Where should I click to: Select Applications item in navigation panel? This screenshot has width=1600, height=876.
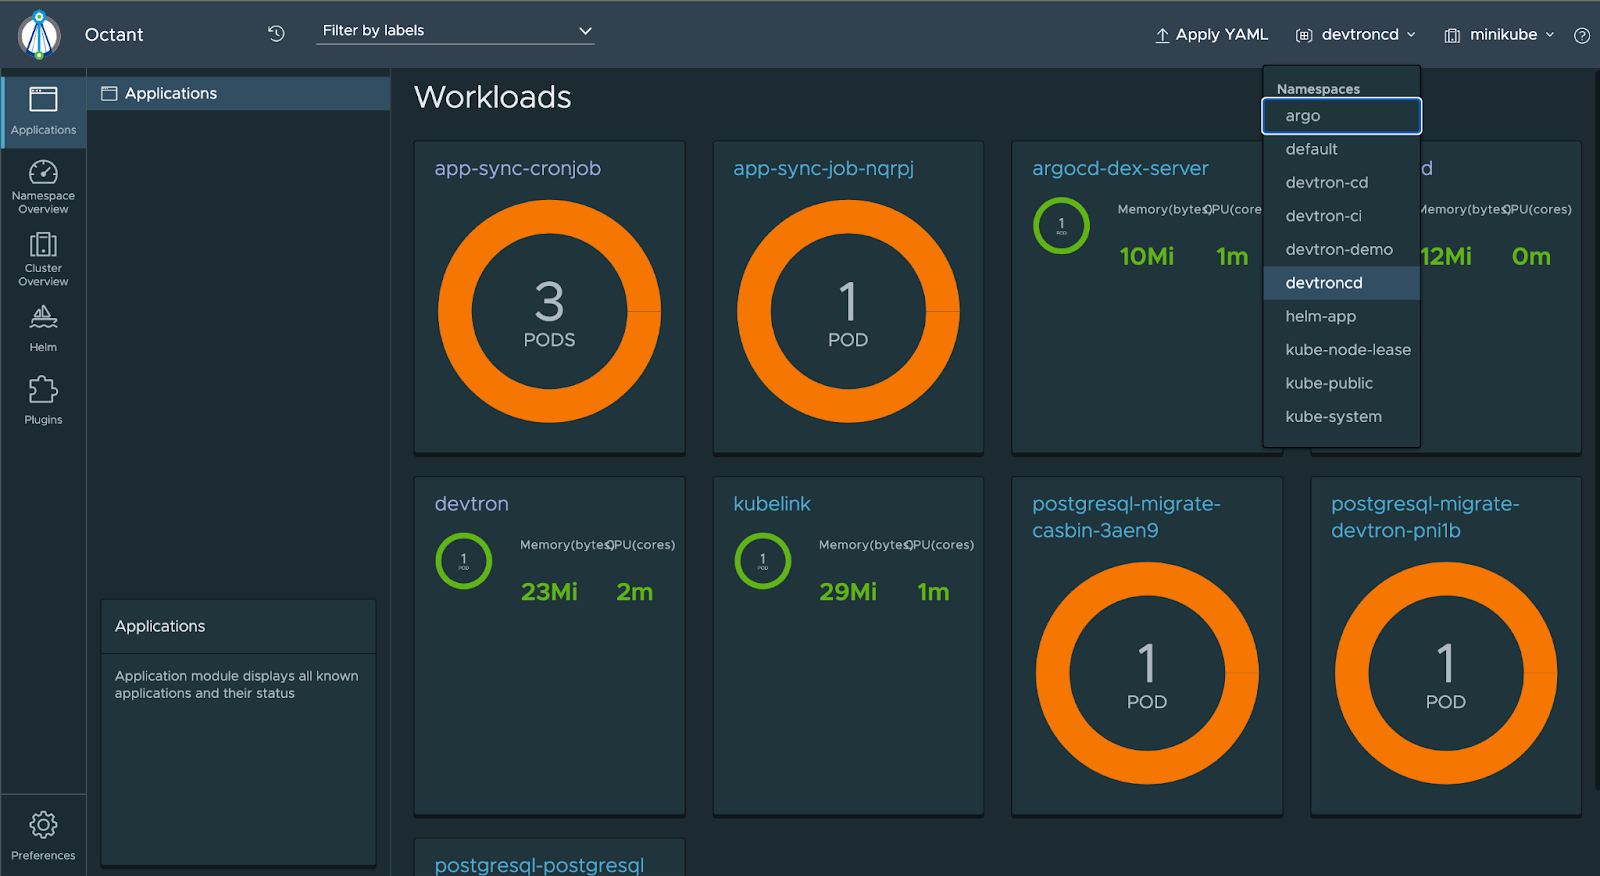pos(171,94)
